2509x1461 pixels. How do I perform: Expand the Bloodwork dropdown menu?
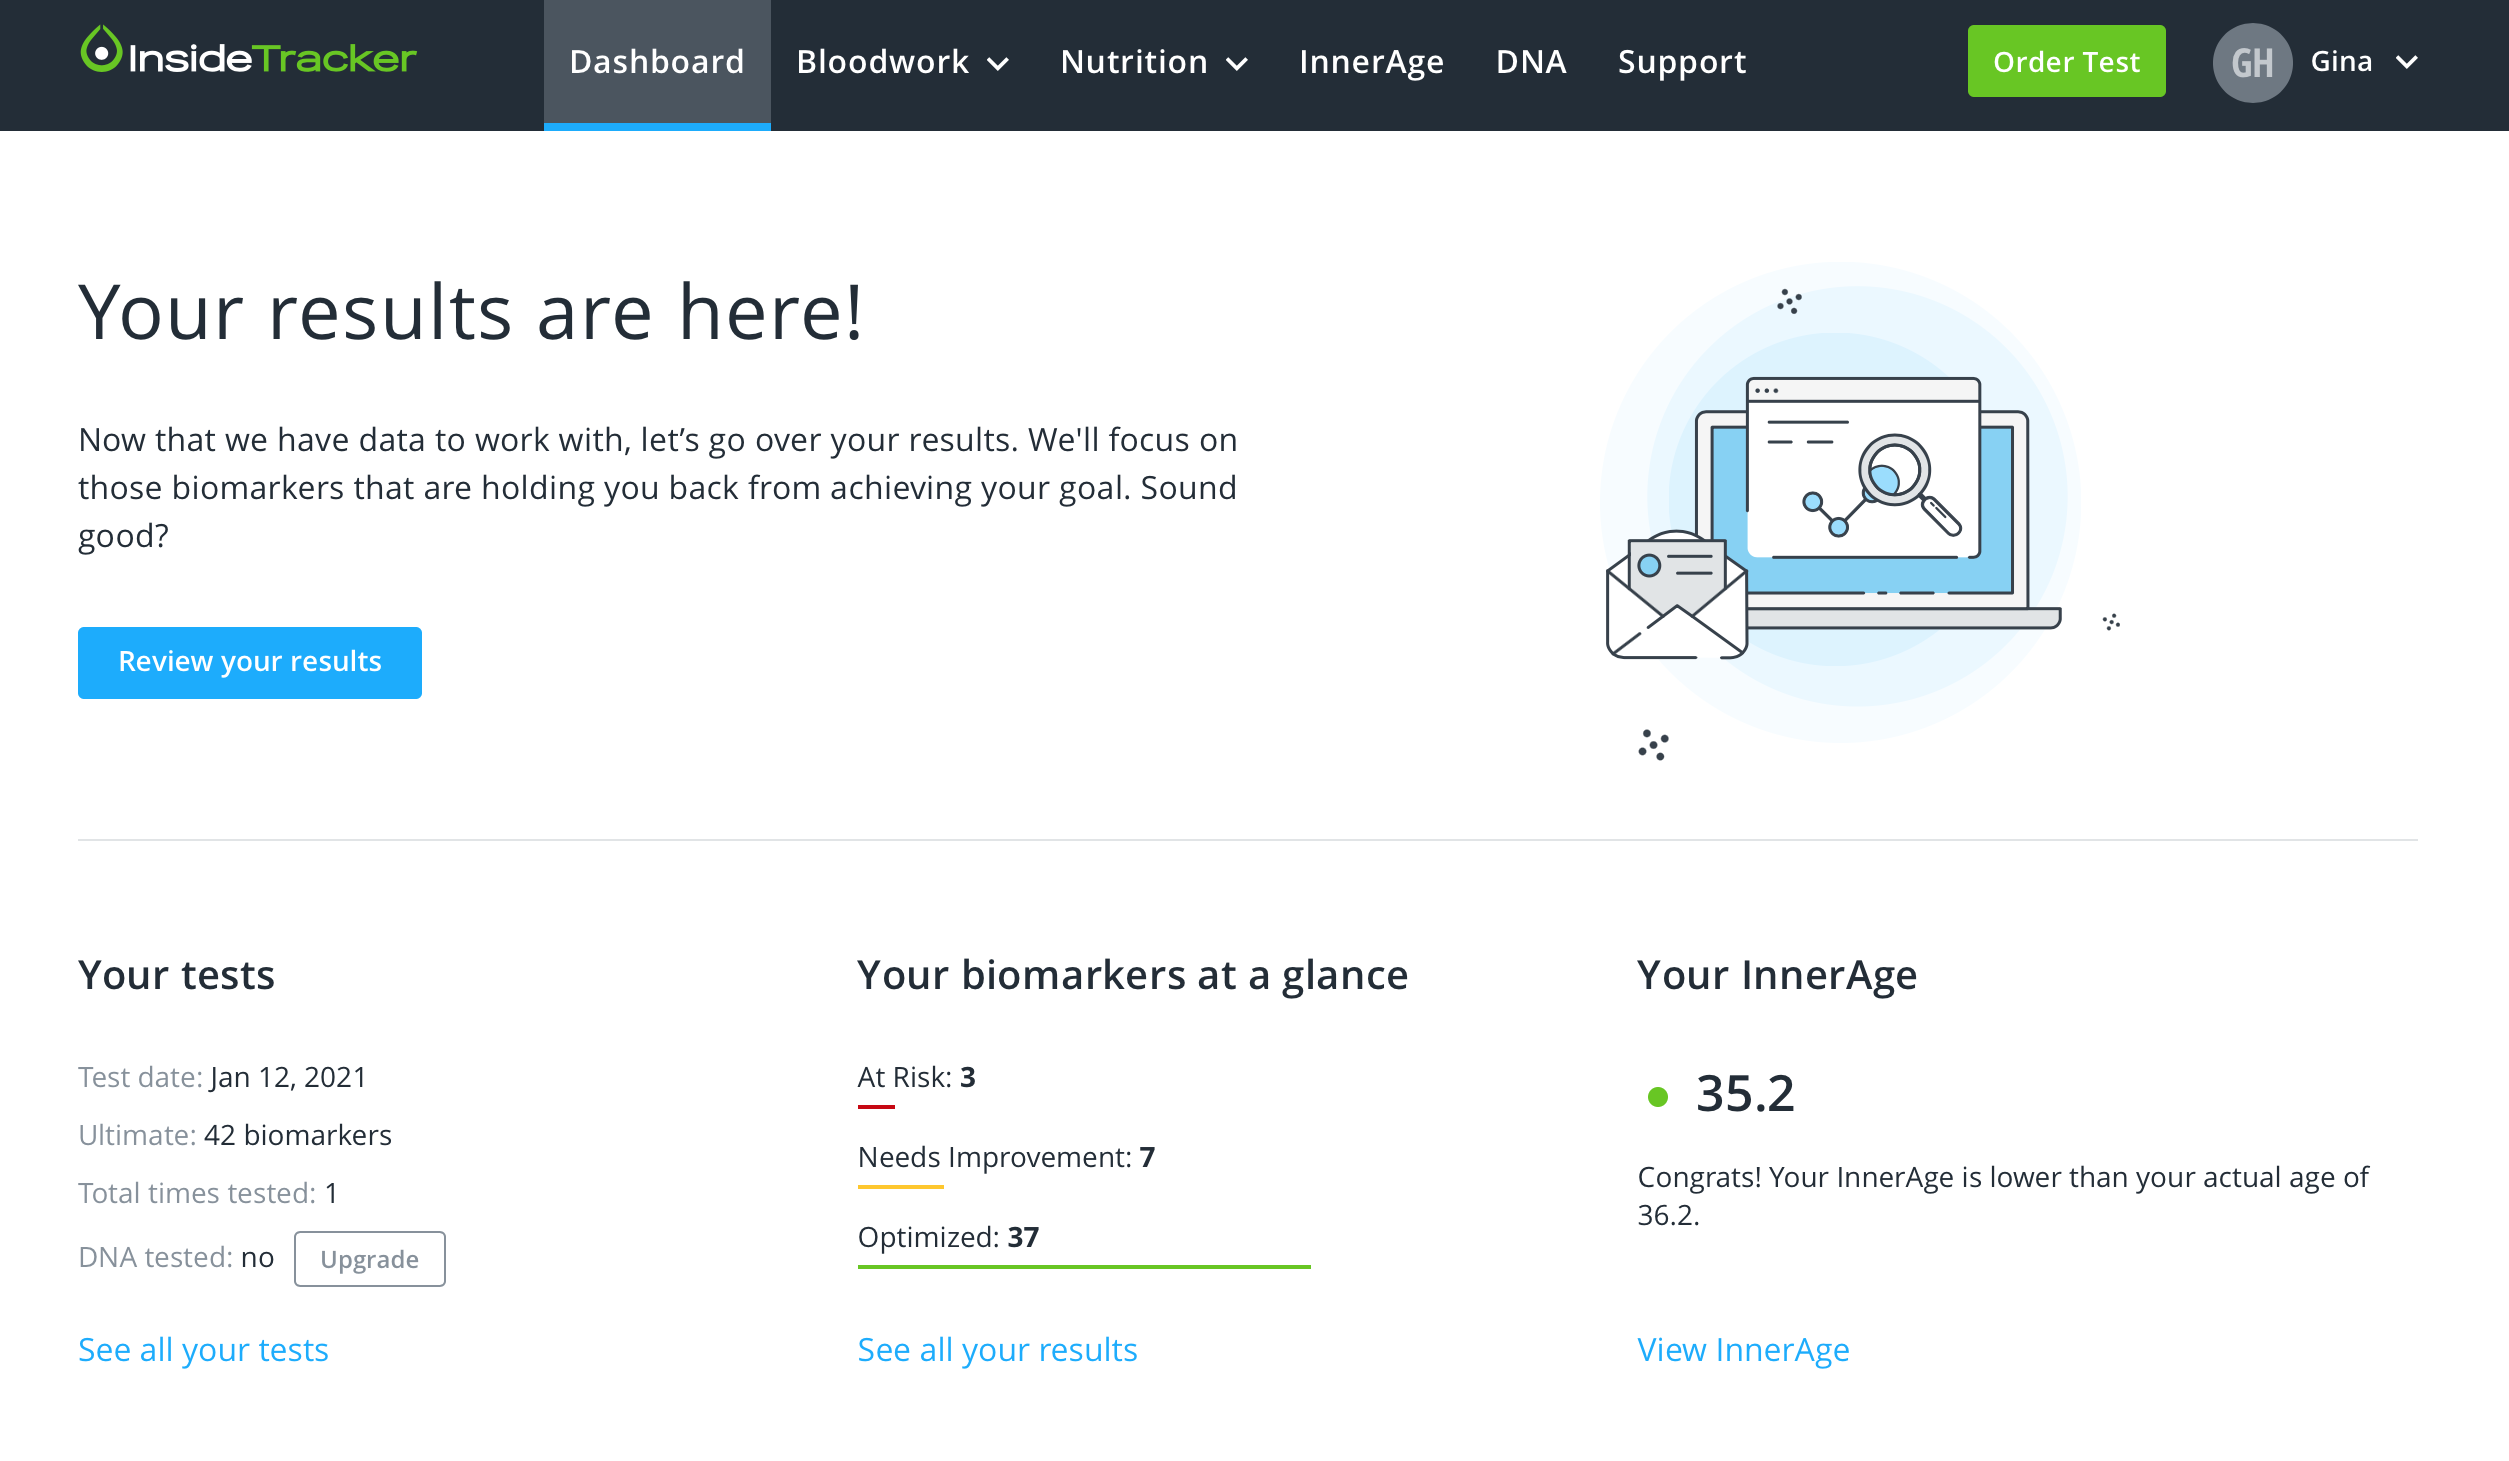[x=902, y=62]
